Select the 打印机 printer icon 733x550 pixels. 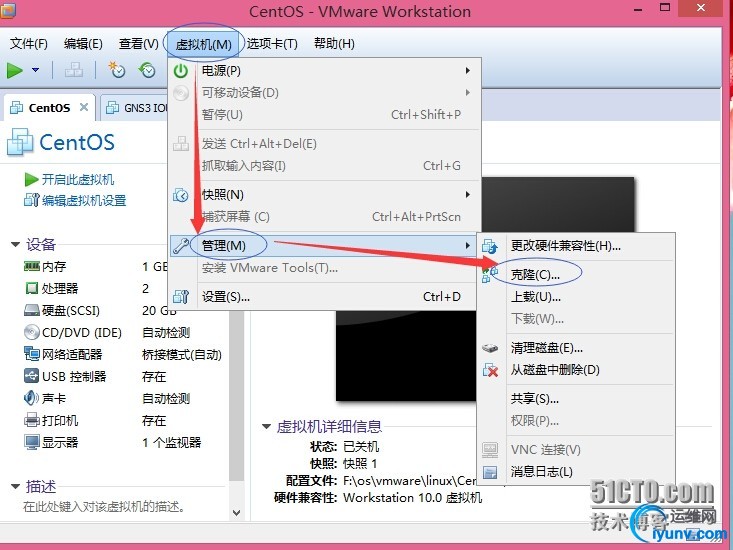click(x=31, y=420)
